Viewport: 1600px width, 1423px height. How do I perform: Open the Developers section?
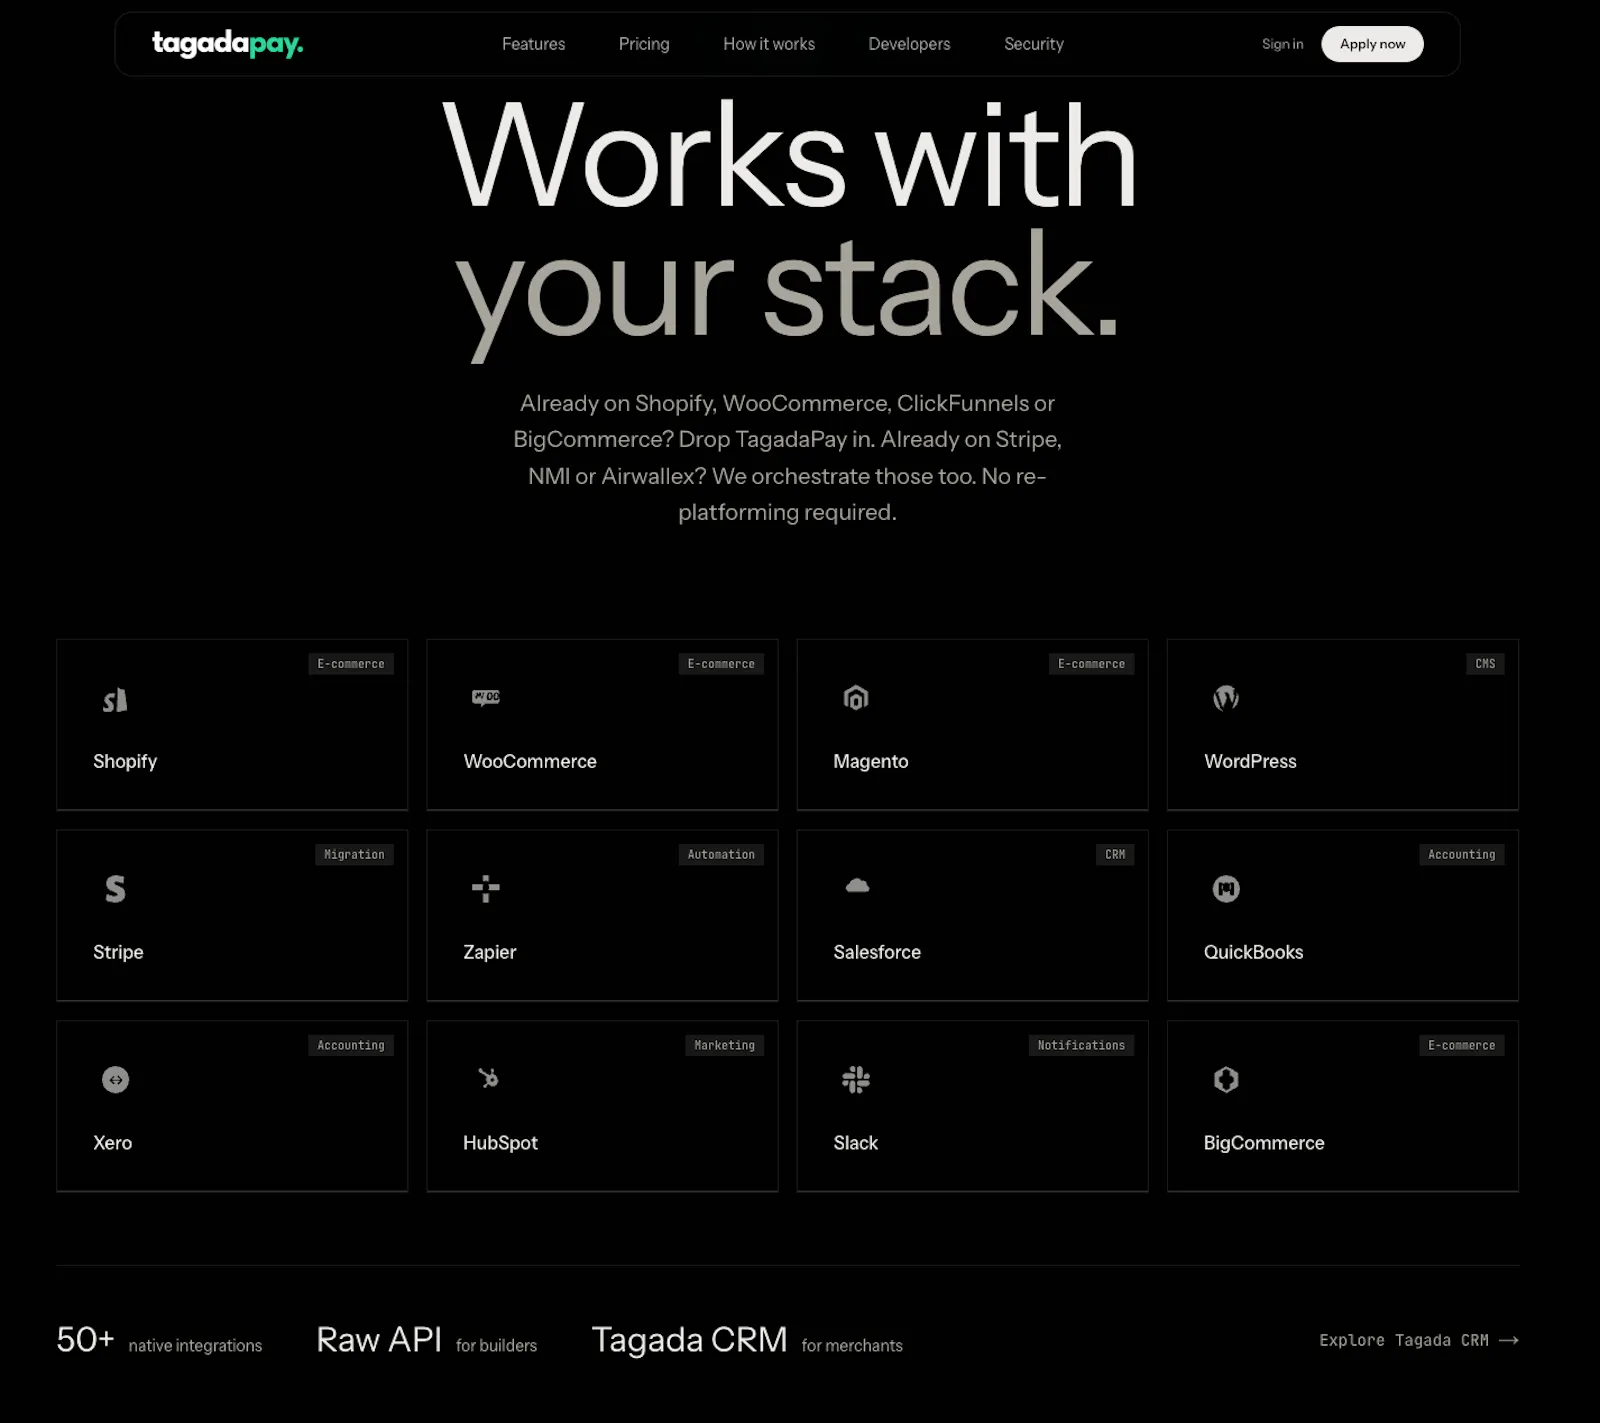909,44
